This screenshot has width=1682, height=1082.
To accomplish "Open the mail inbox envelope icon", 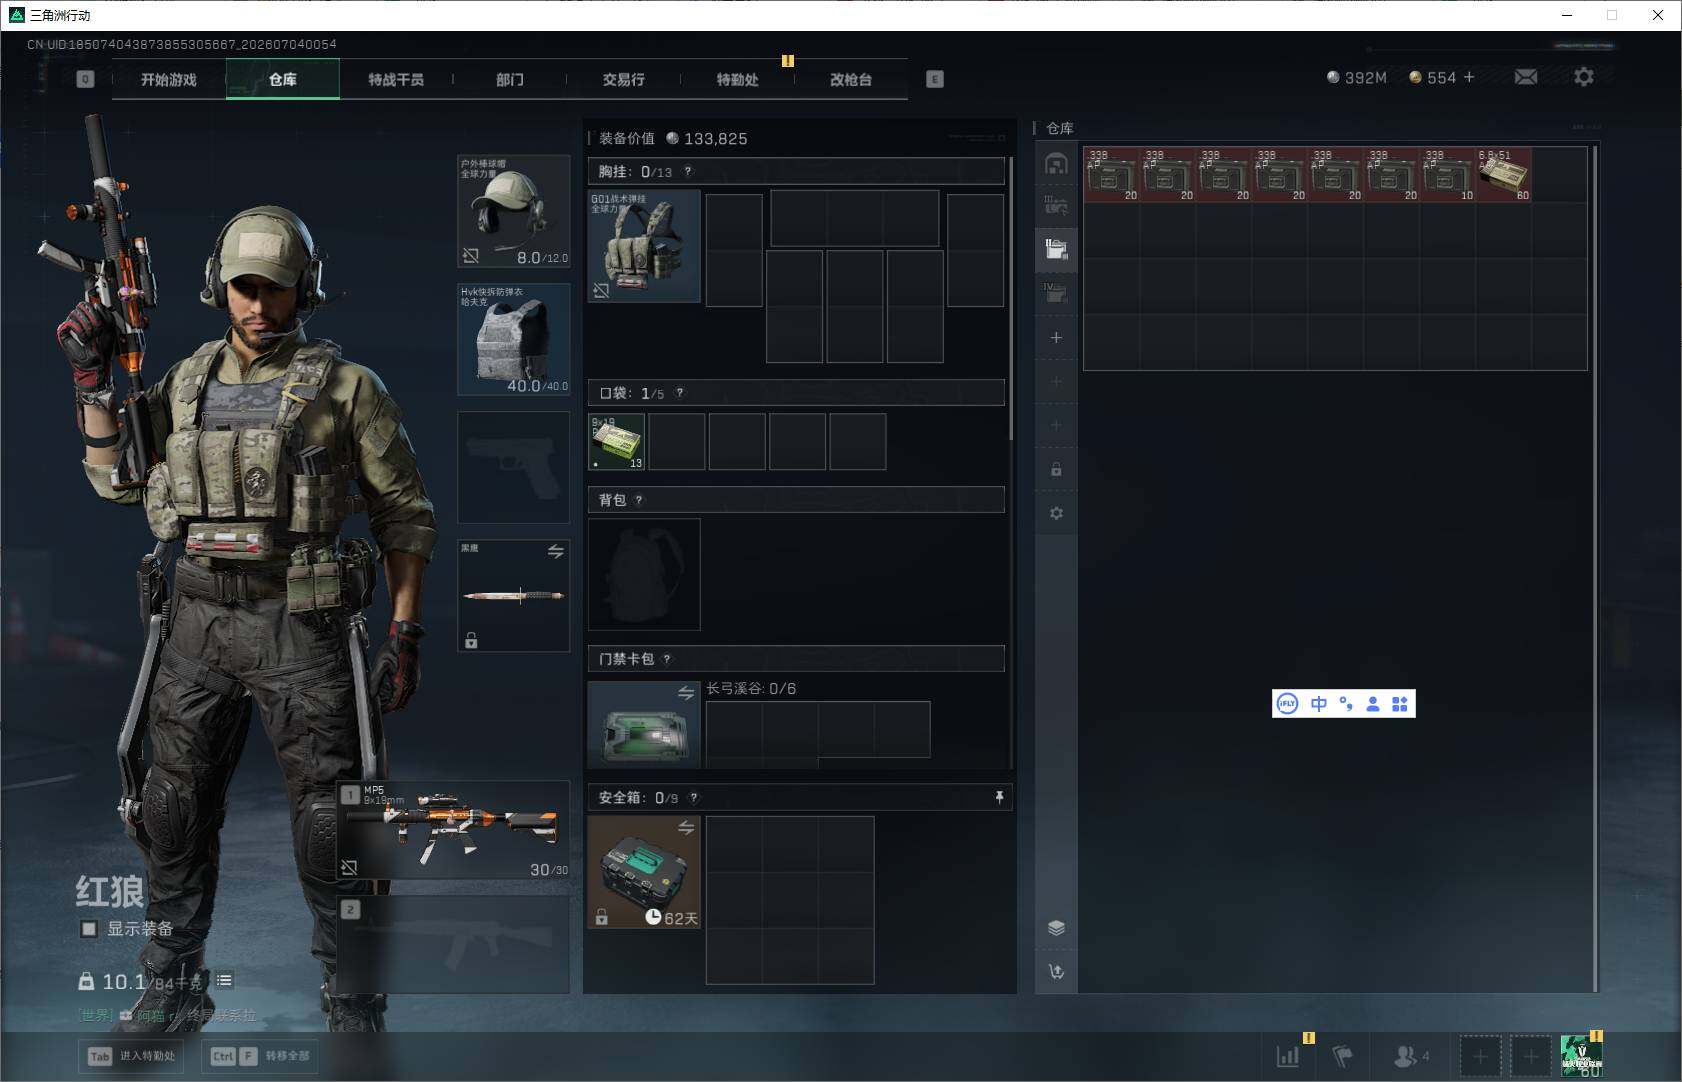I will (x=1525, y=77).
